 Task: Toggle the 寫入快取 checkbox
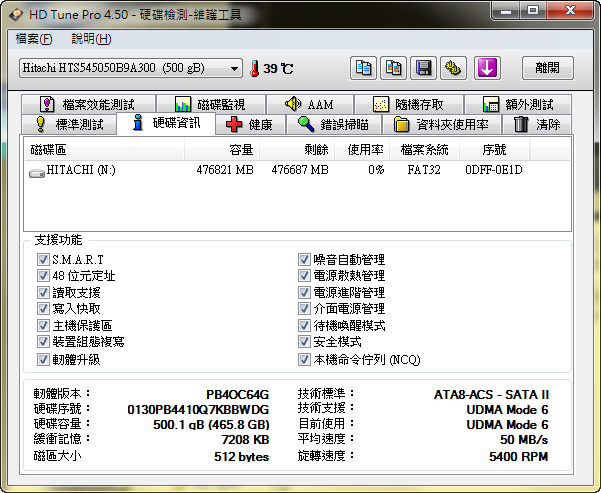point(43,309)
